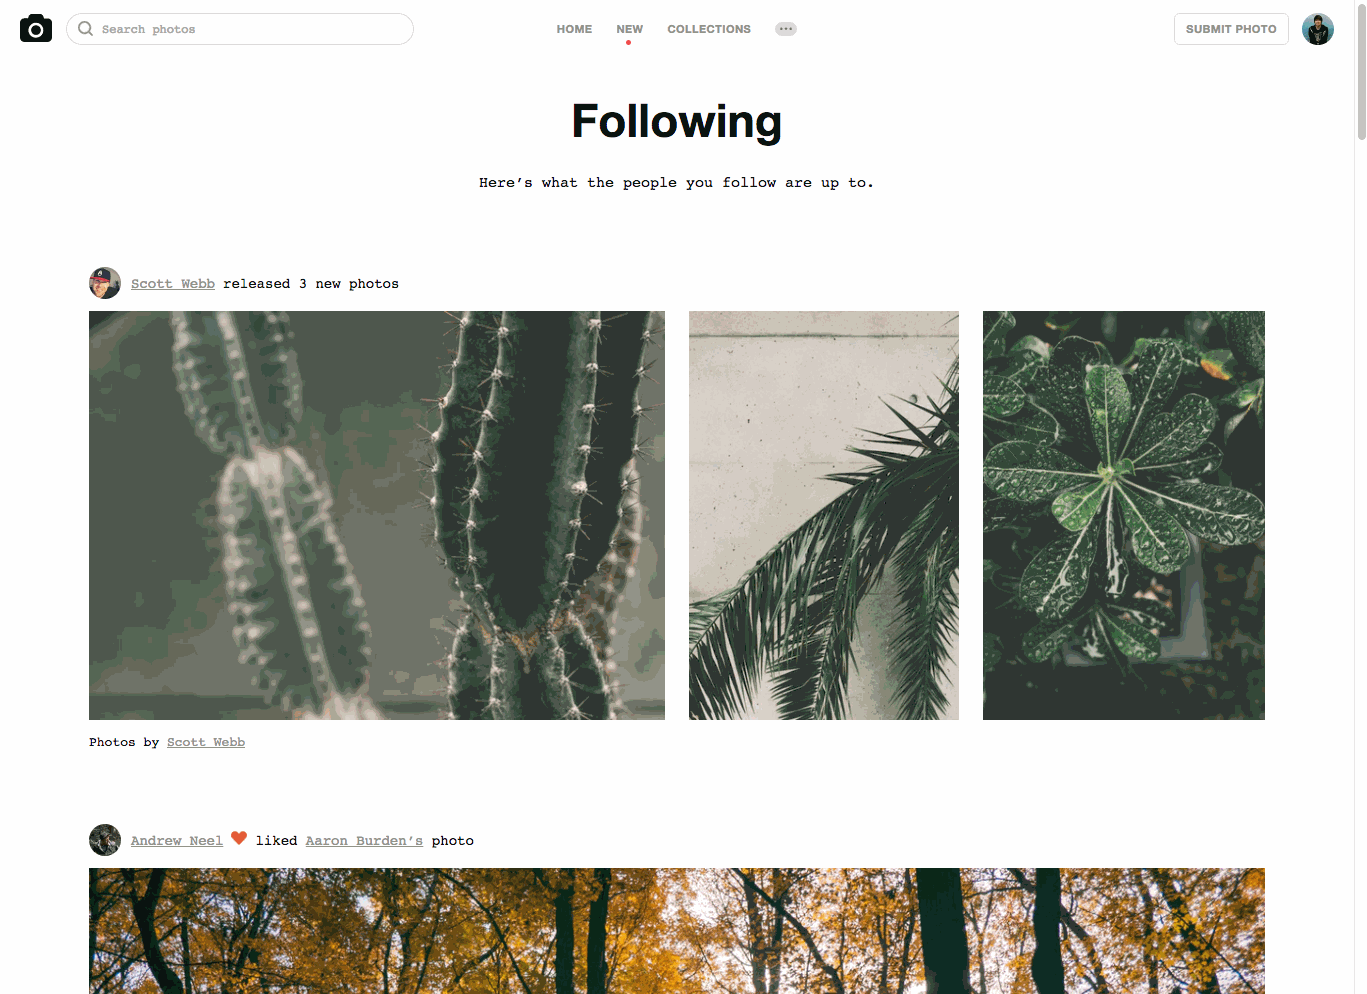This screenshot has width=1367, height=994.
Task: Open Scott Webb profile link in header
Action: [173, 284]
